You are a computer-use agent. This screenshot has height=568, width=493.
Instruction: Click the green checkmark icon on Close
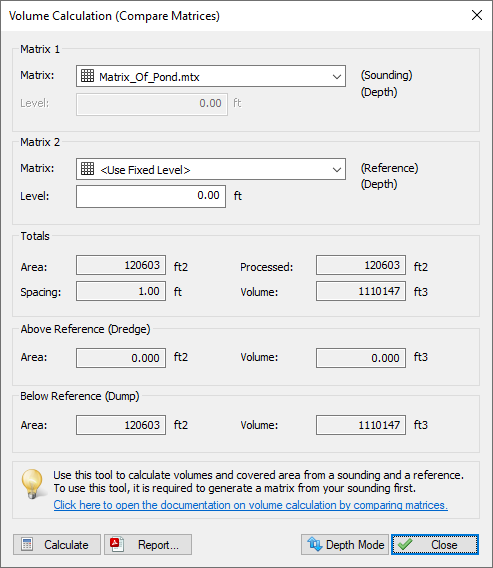coord(405,544)
